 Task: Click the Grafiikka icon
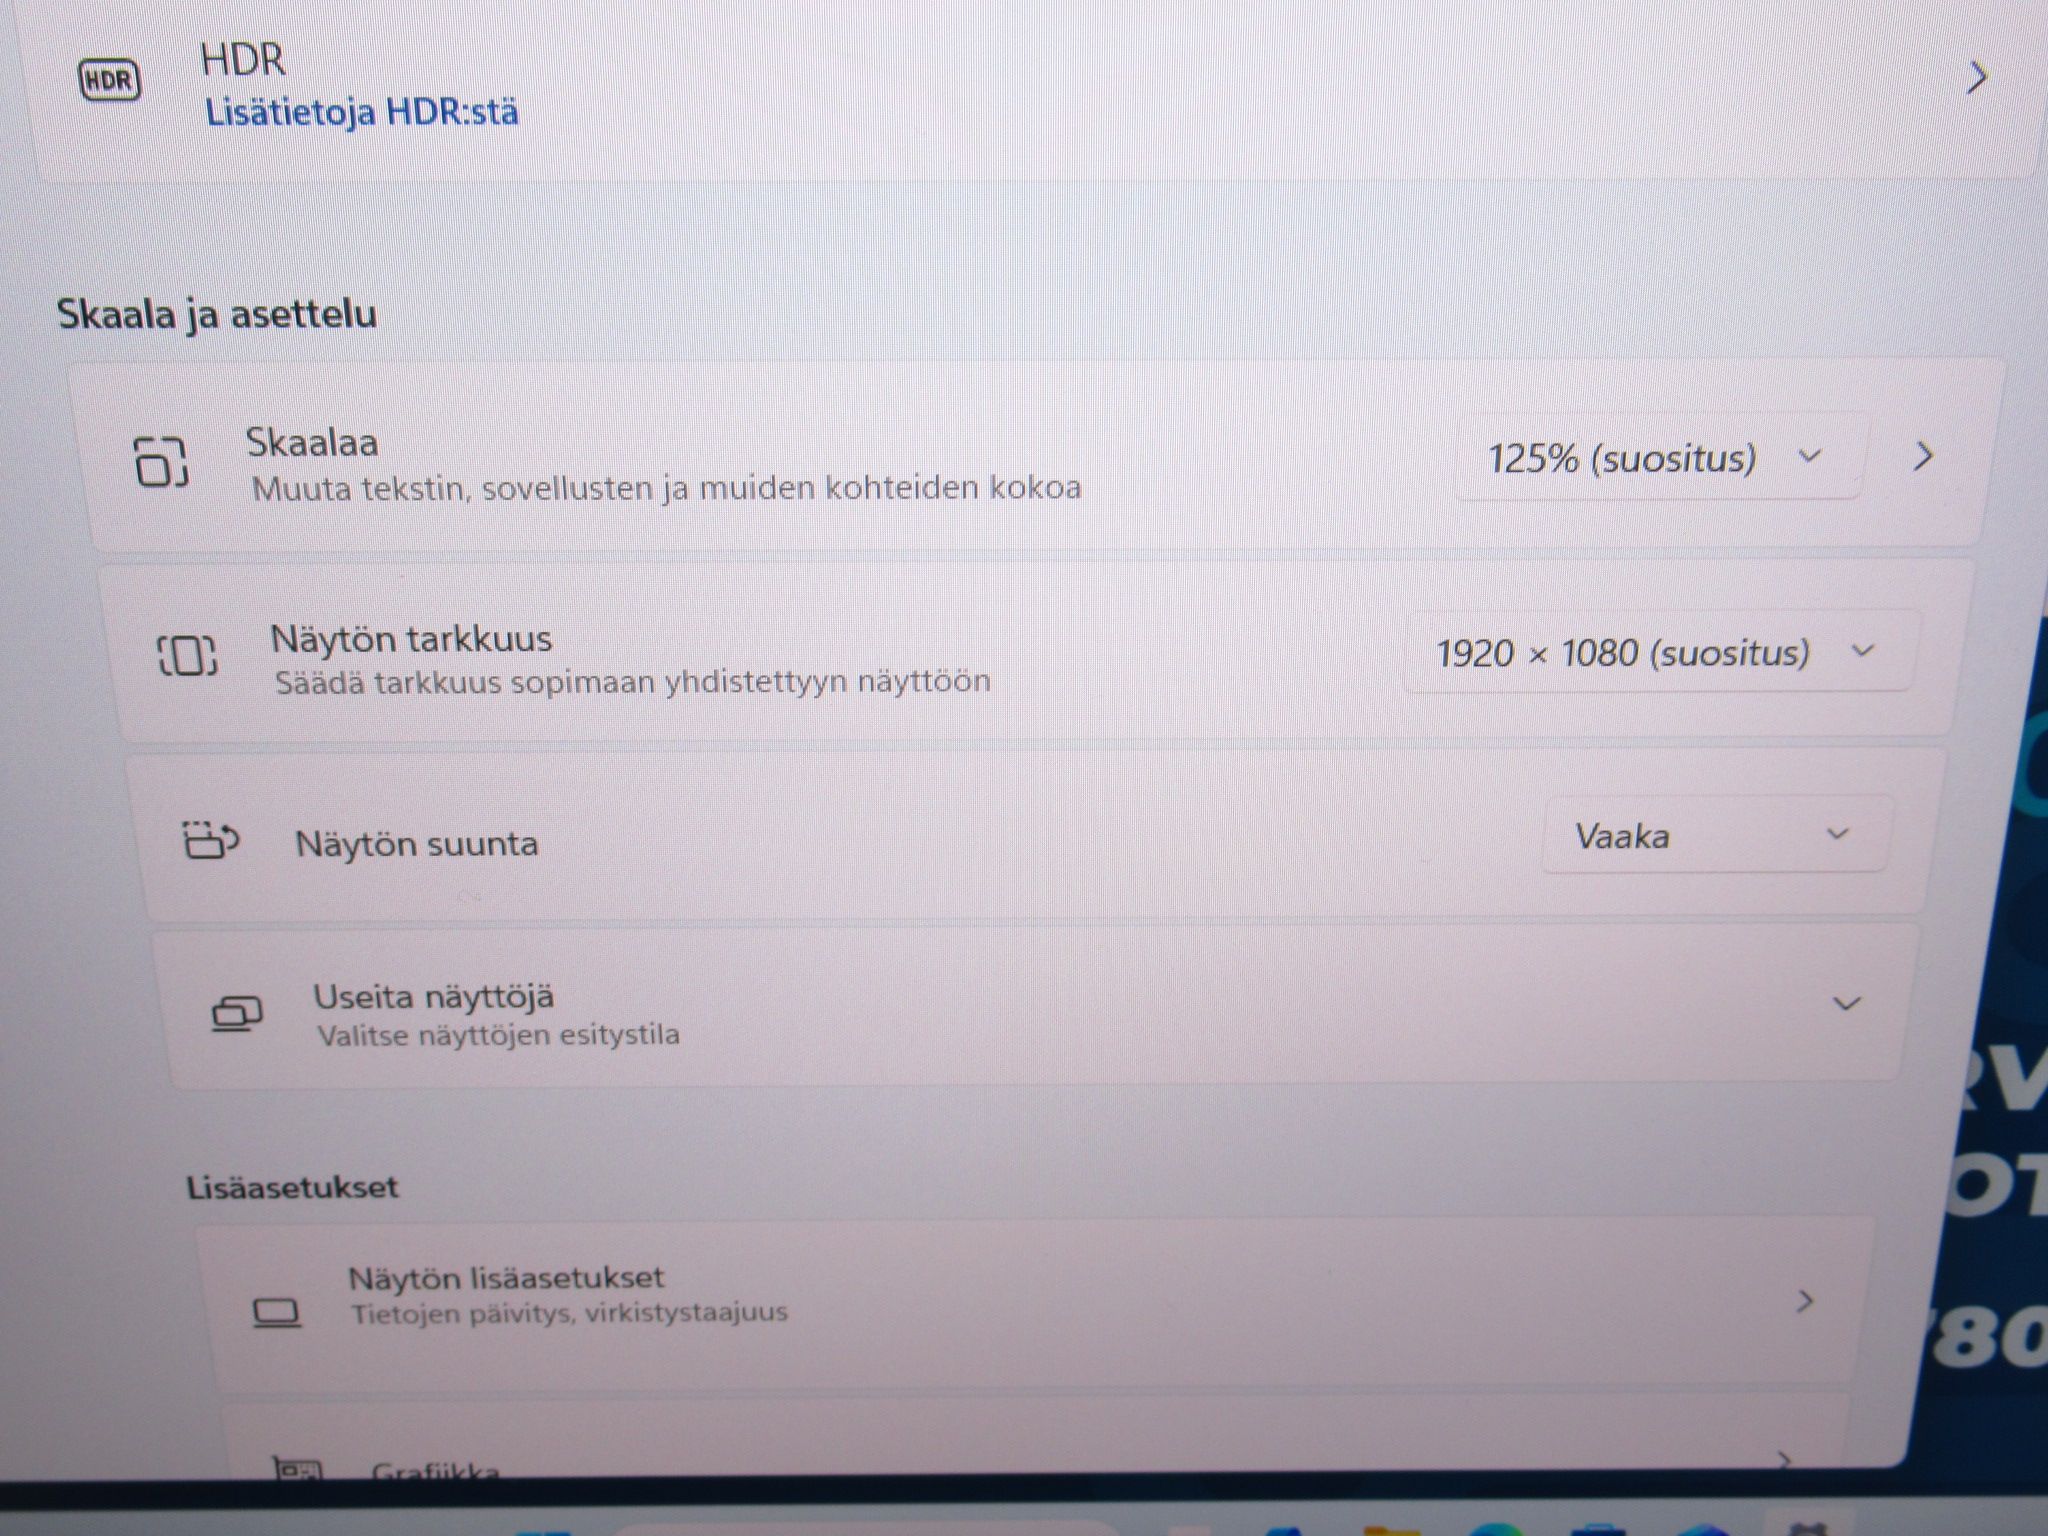coord(296,1468)
